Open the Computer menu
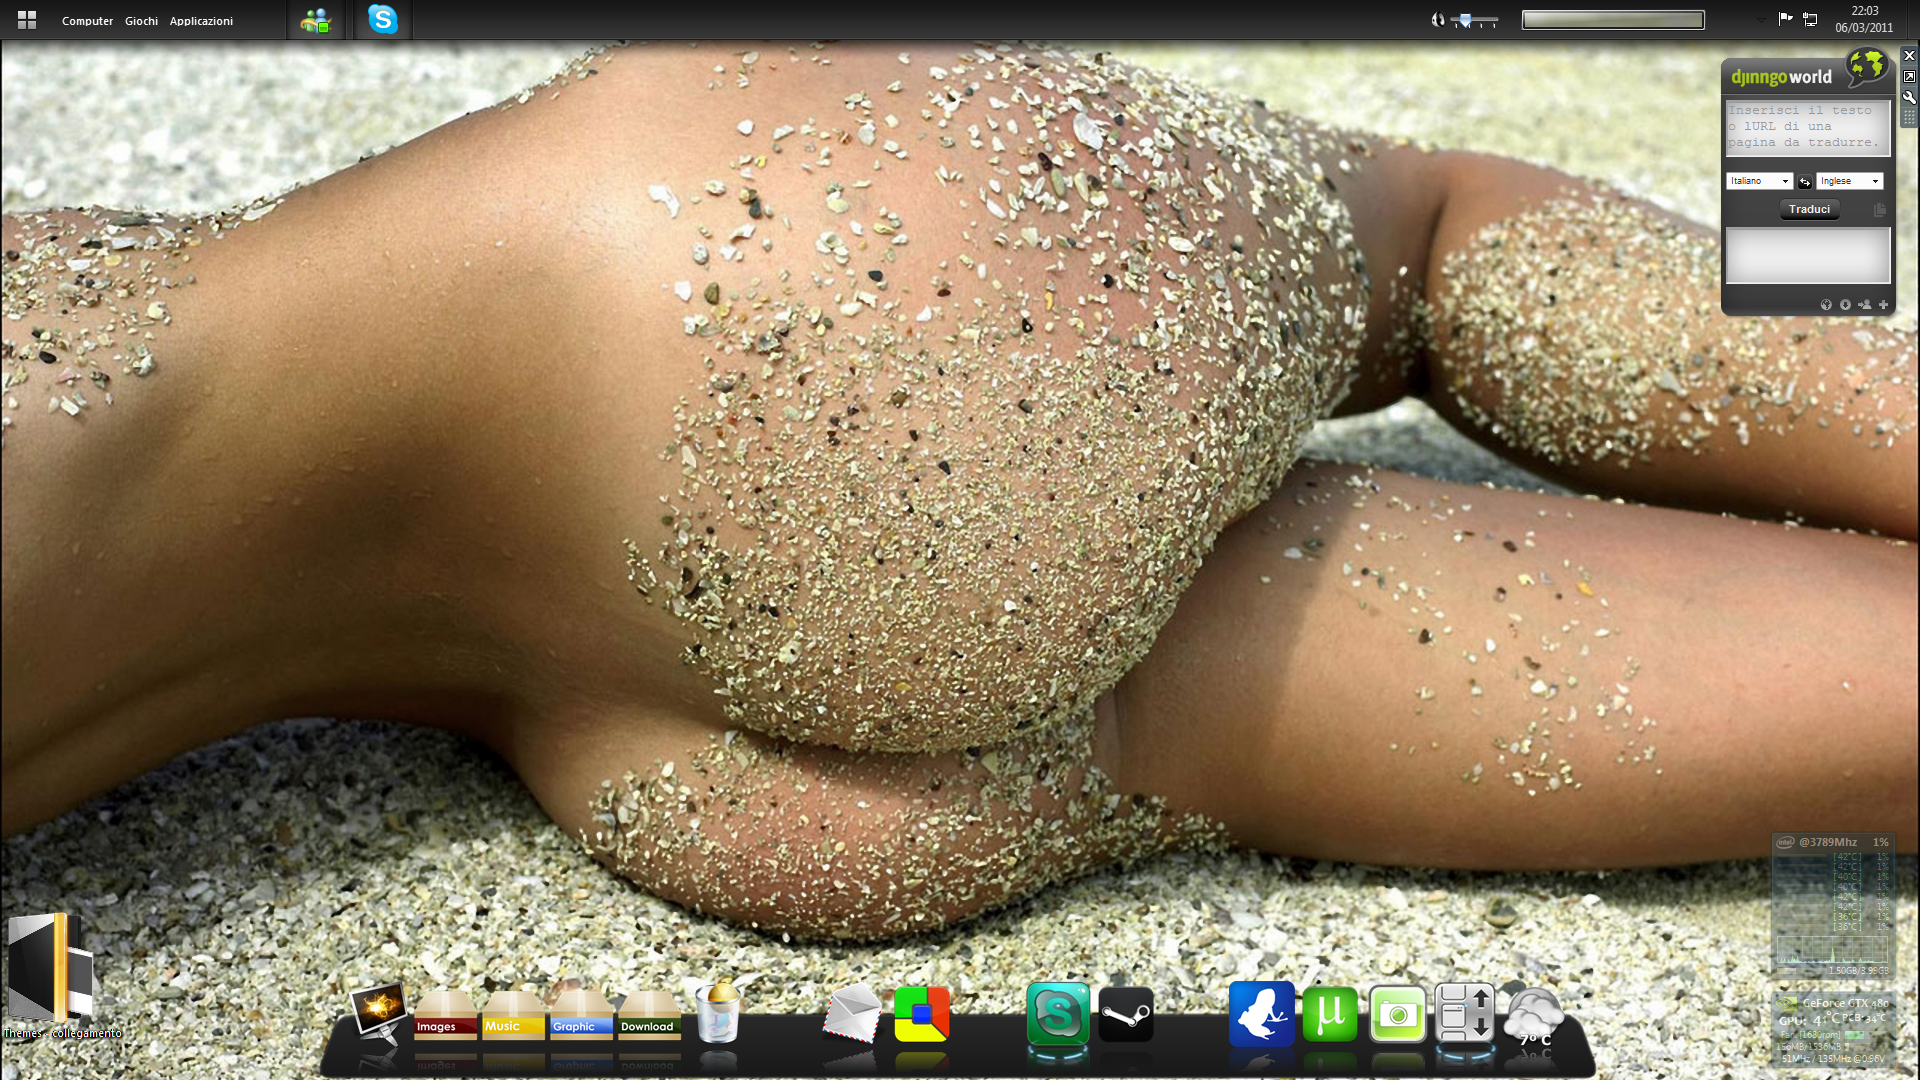This screenshot has width=1920, height=1080. pyautogui.click(x=87, y=21)
